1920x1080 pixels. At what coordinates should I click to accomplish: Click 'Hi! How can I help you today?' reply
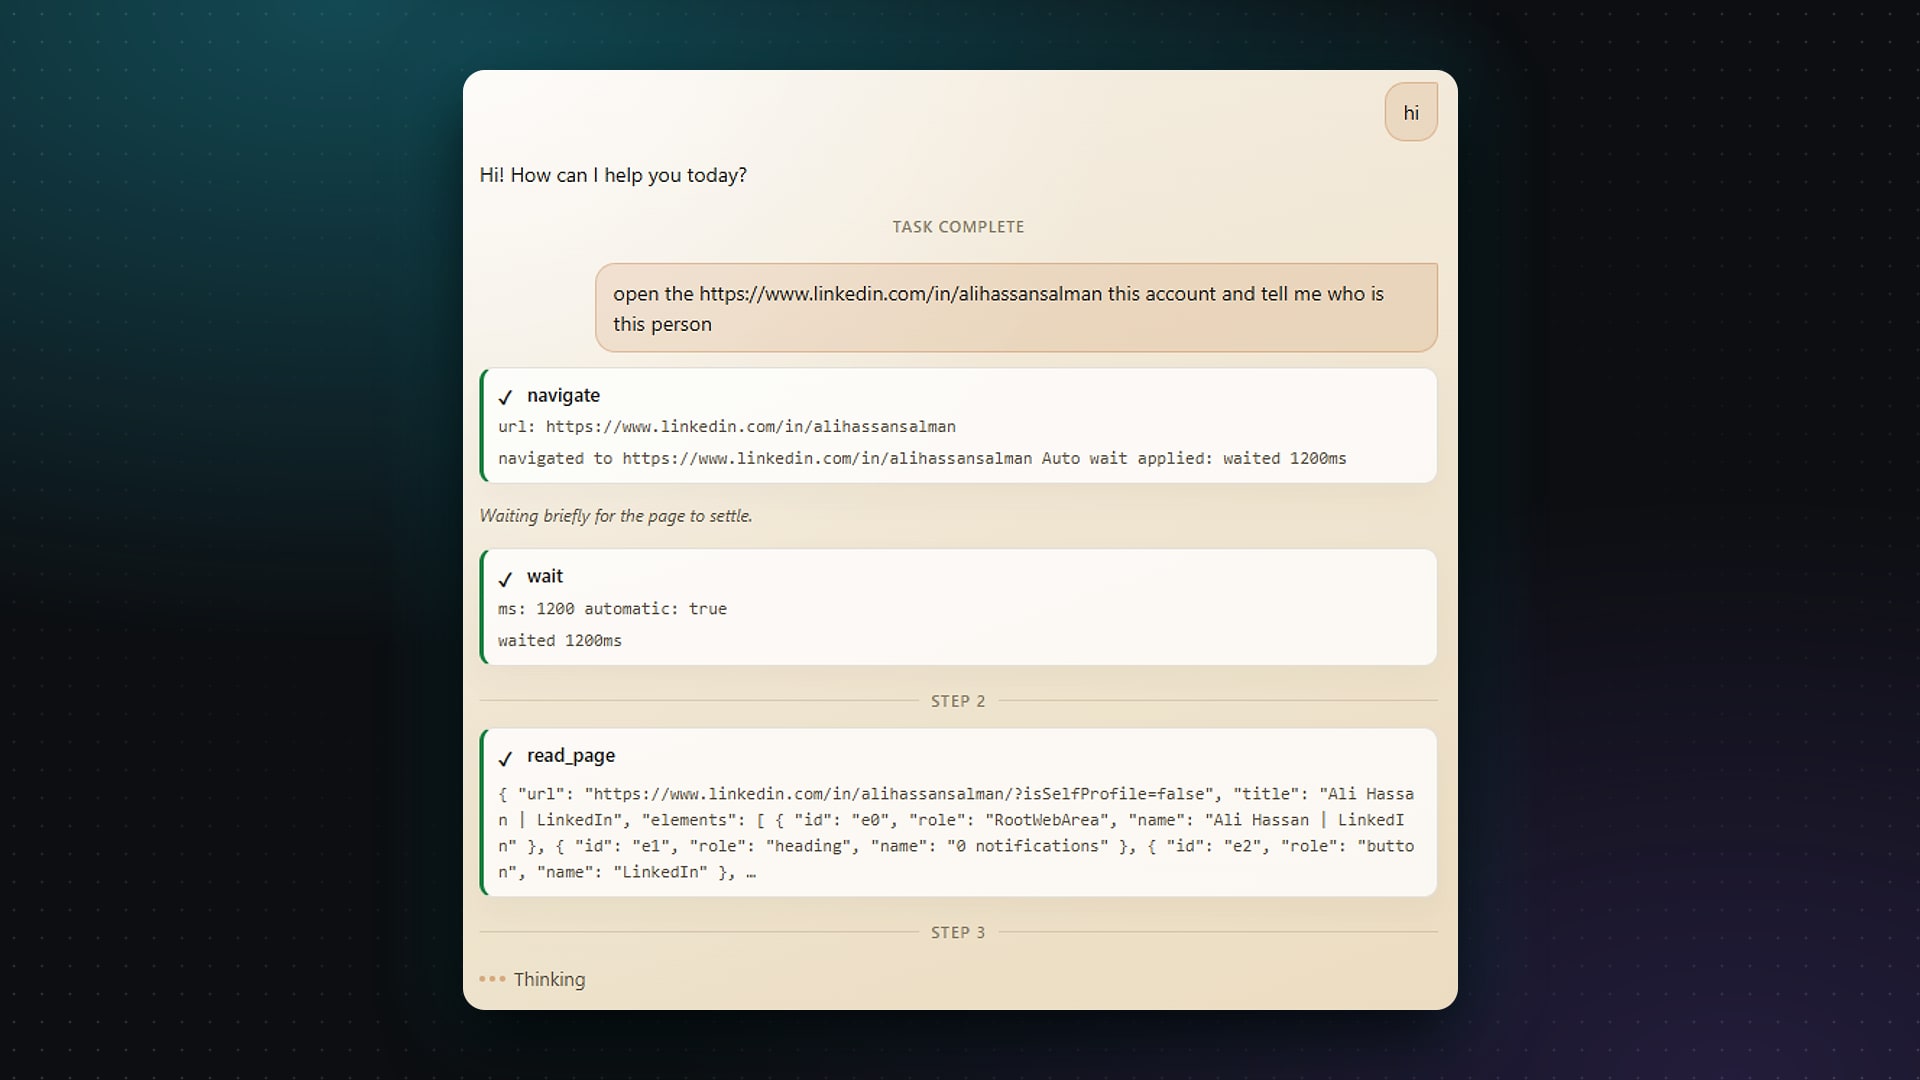613,175
